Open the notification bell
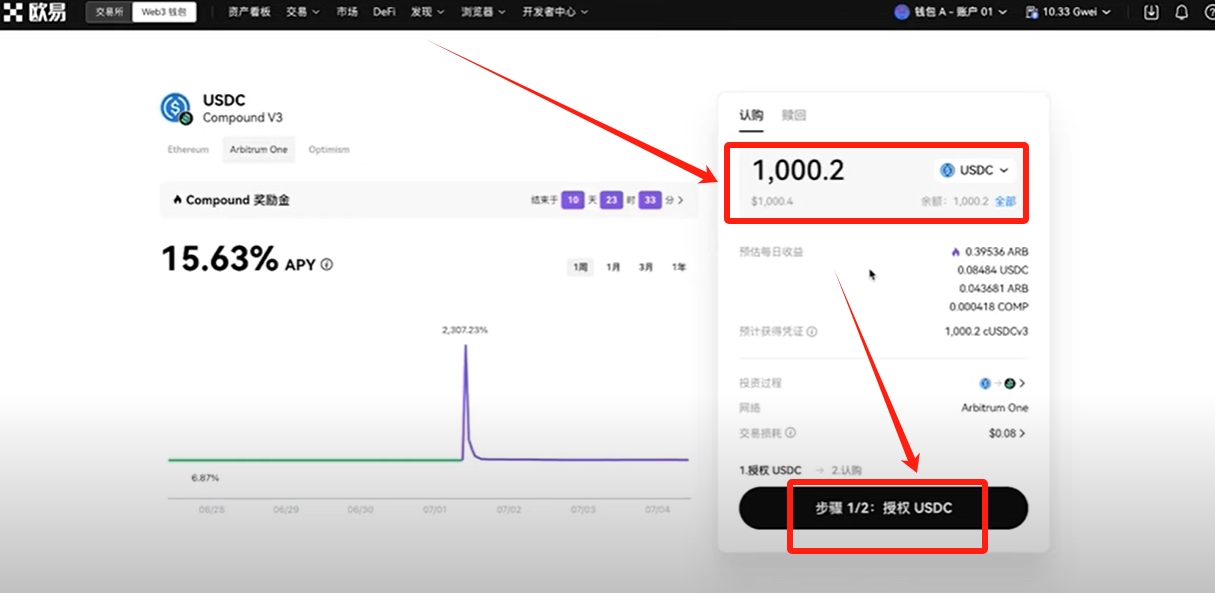Screen dimensions: 1215x593 pos(1181,12)
